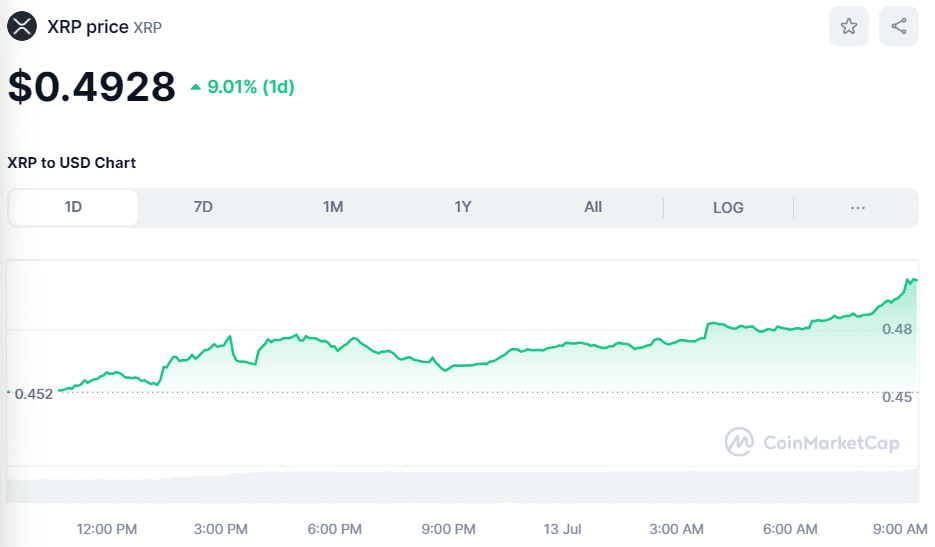Open the more options ellipsis menu
Image resolution: width=935 pixels, height=547 pixels.
pos(857,208)
